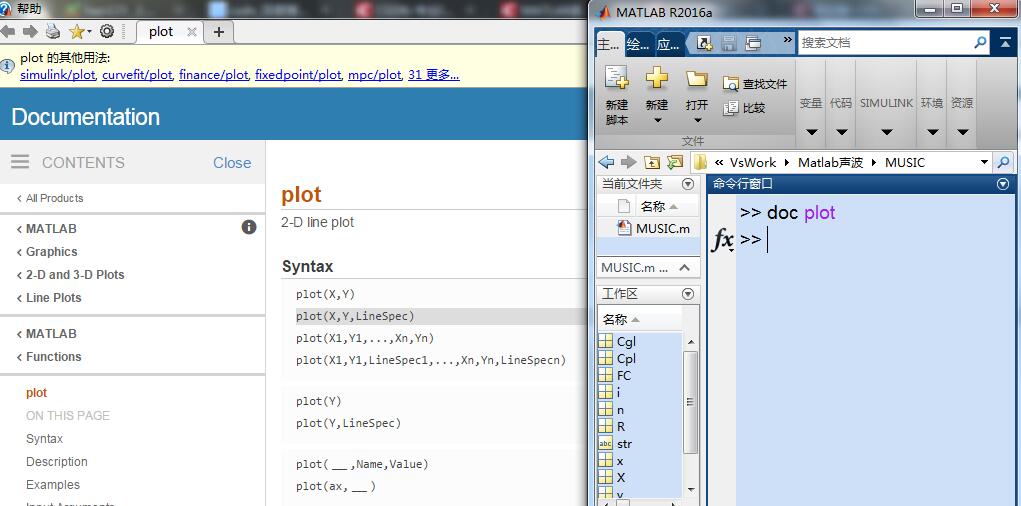The height and width of the screenshot is (506, 1021).
Task: Print the help page
Action: coord(53,32)
